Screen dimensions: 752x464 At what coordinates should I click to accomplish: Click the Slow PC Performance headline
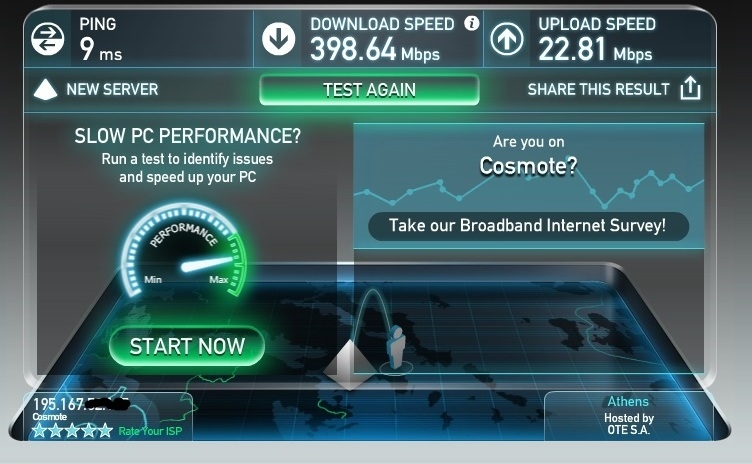point(188,136)
